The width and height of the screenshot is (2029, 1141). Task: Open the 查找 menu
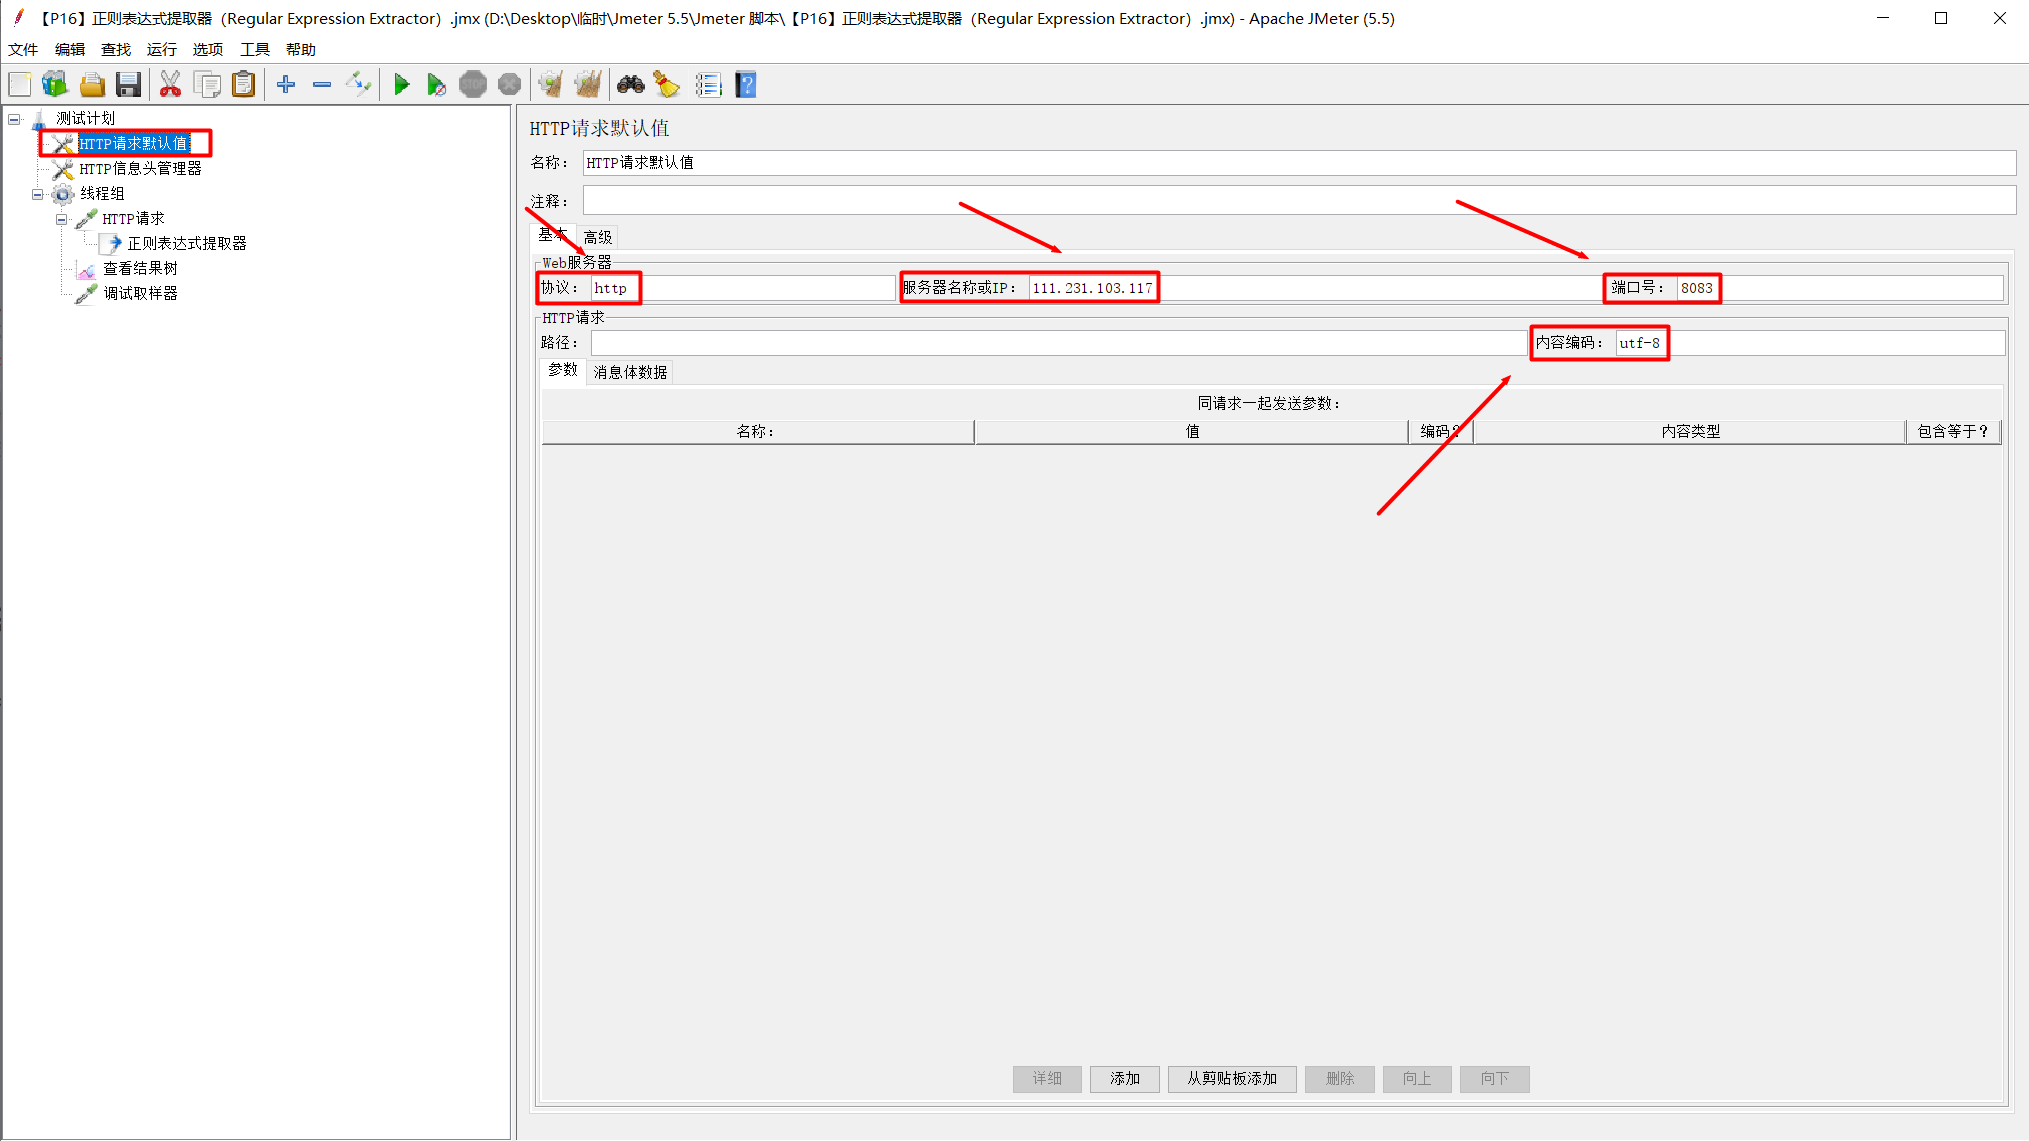coord(116,49)
